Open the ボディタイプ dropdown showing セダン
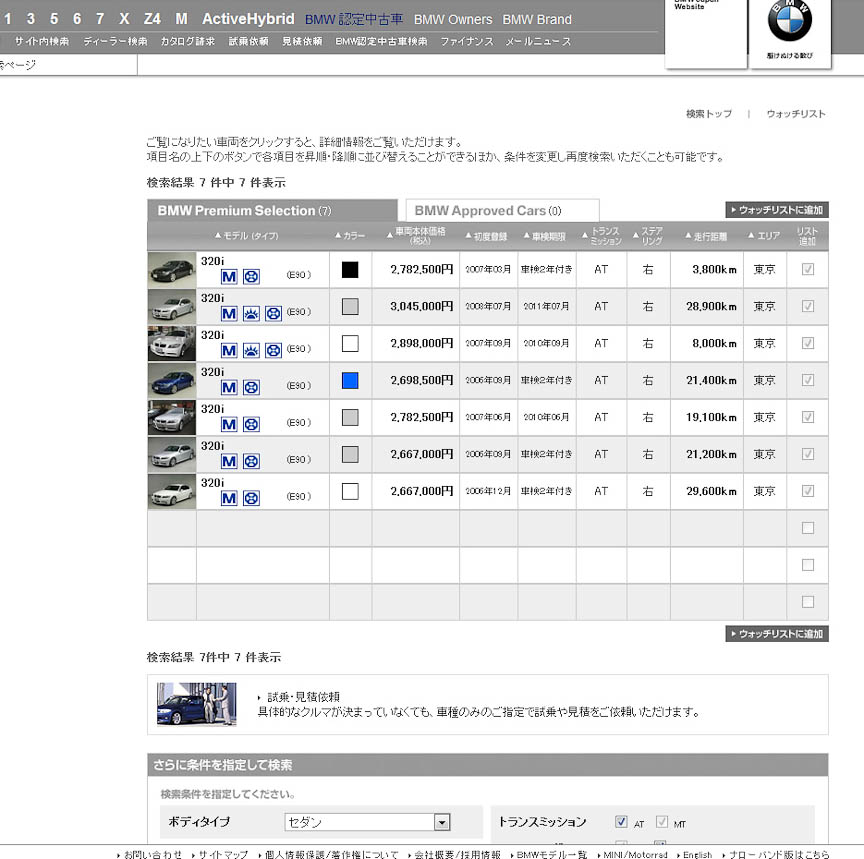The width and height of the screenshot is (864, 859). click(x=440, y=822)
